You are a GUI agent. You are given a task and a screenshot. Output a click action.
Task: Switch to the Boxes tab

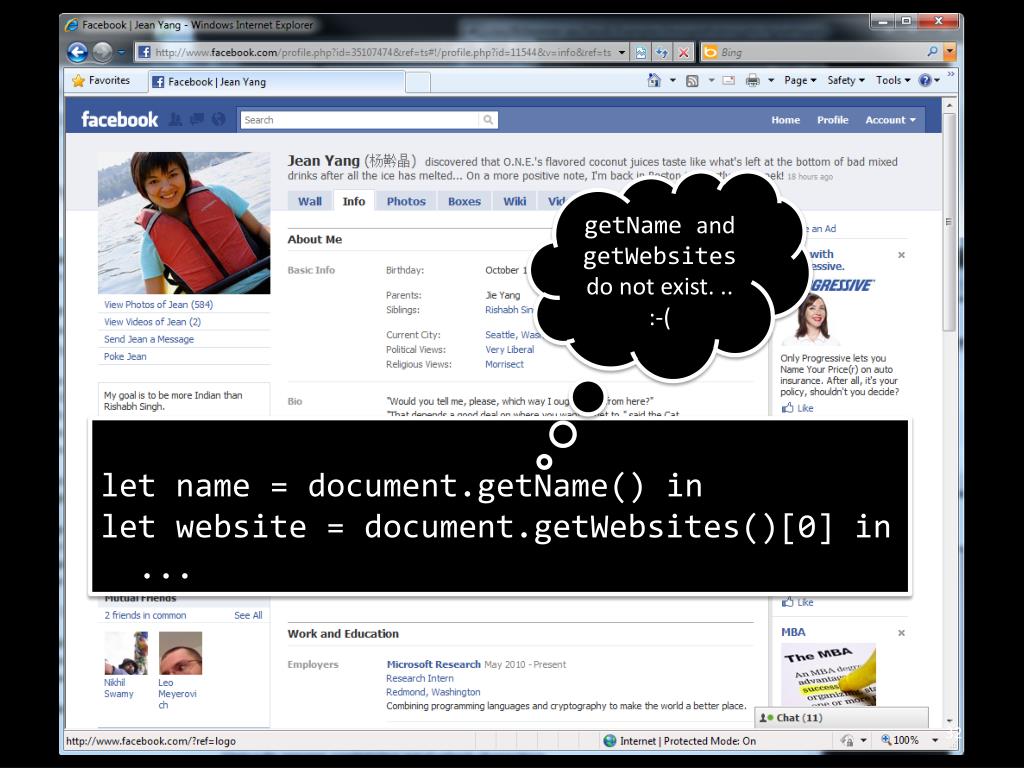click(464, 201)
